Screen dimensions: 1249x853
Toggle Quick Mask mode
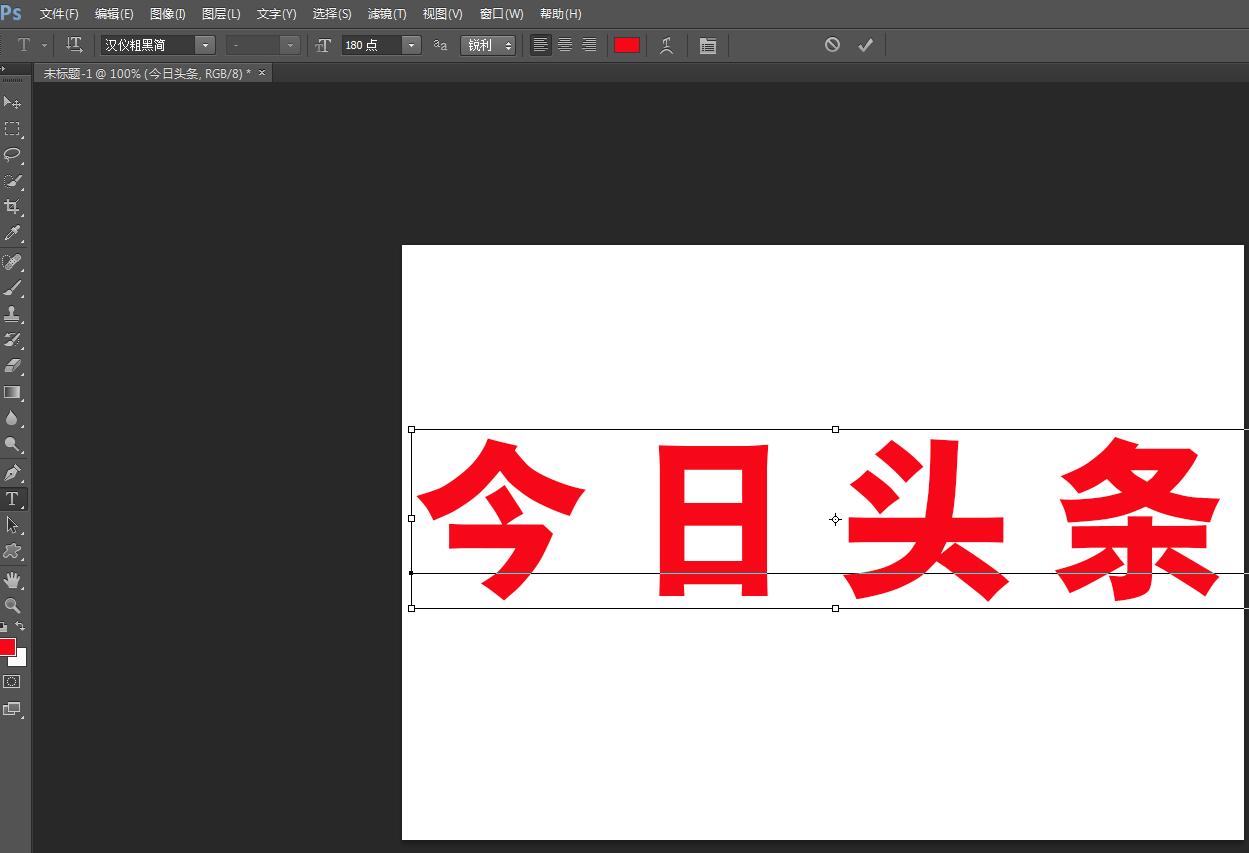point(12,682)
